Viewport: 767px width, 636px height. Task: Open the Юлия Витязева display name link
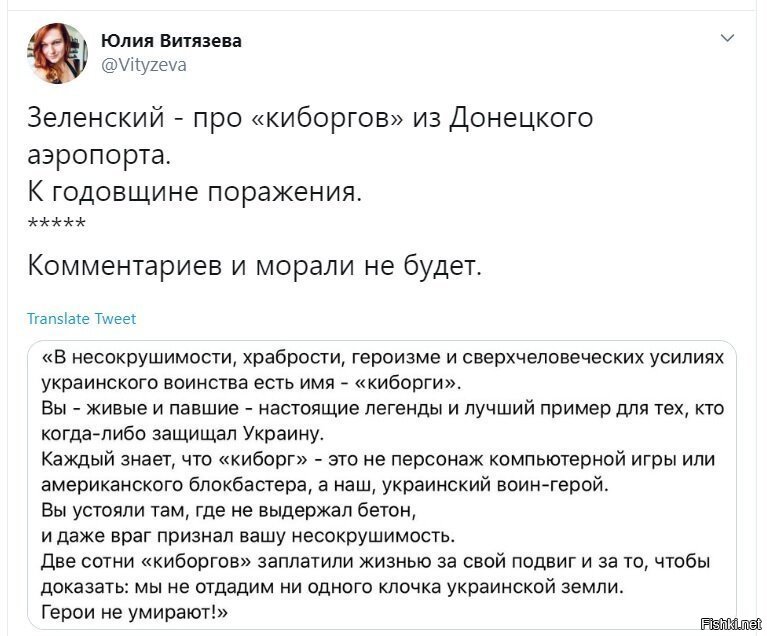click(171, 41)
